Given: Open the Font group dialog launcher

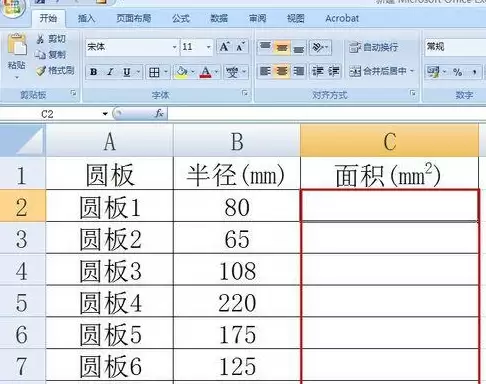Looking at the screenshot, I should pyautogui.click(x=245, y=93).
